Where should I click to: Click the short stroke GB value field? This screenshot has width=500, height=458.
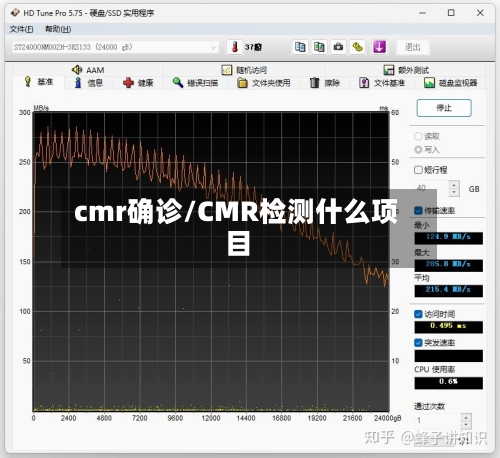tap(431, 189)
